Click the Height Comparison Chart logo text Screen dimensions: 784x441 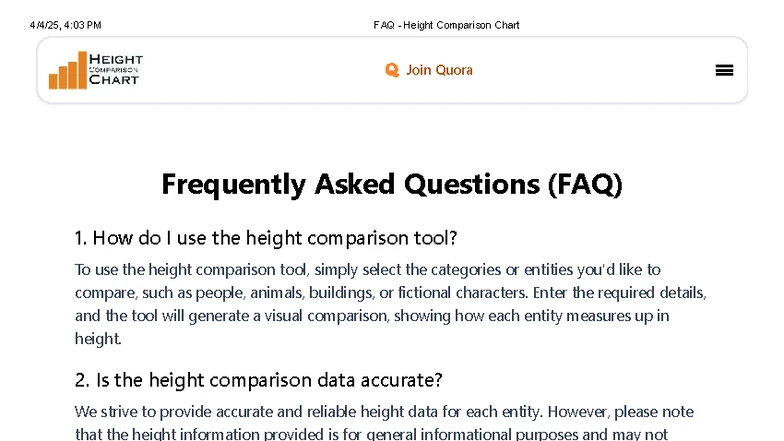[x=115, y=69]
